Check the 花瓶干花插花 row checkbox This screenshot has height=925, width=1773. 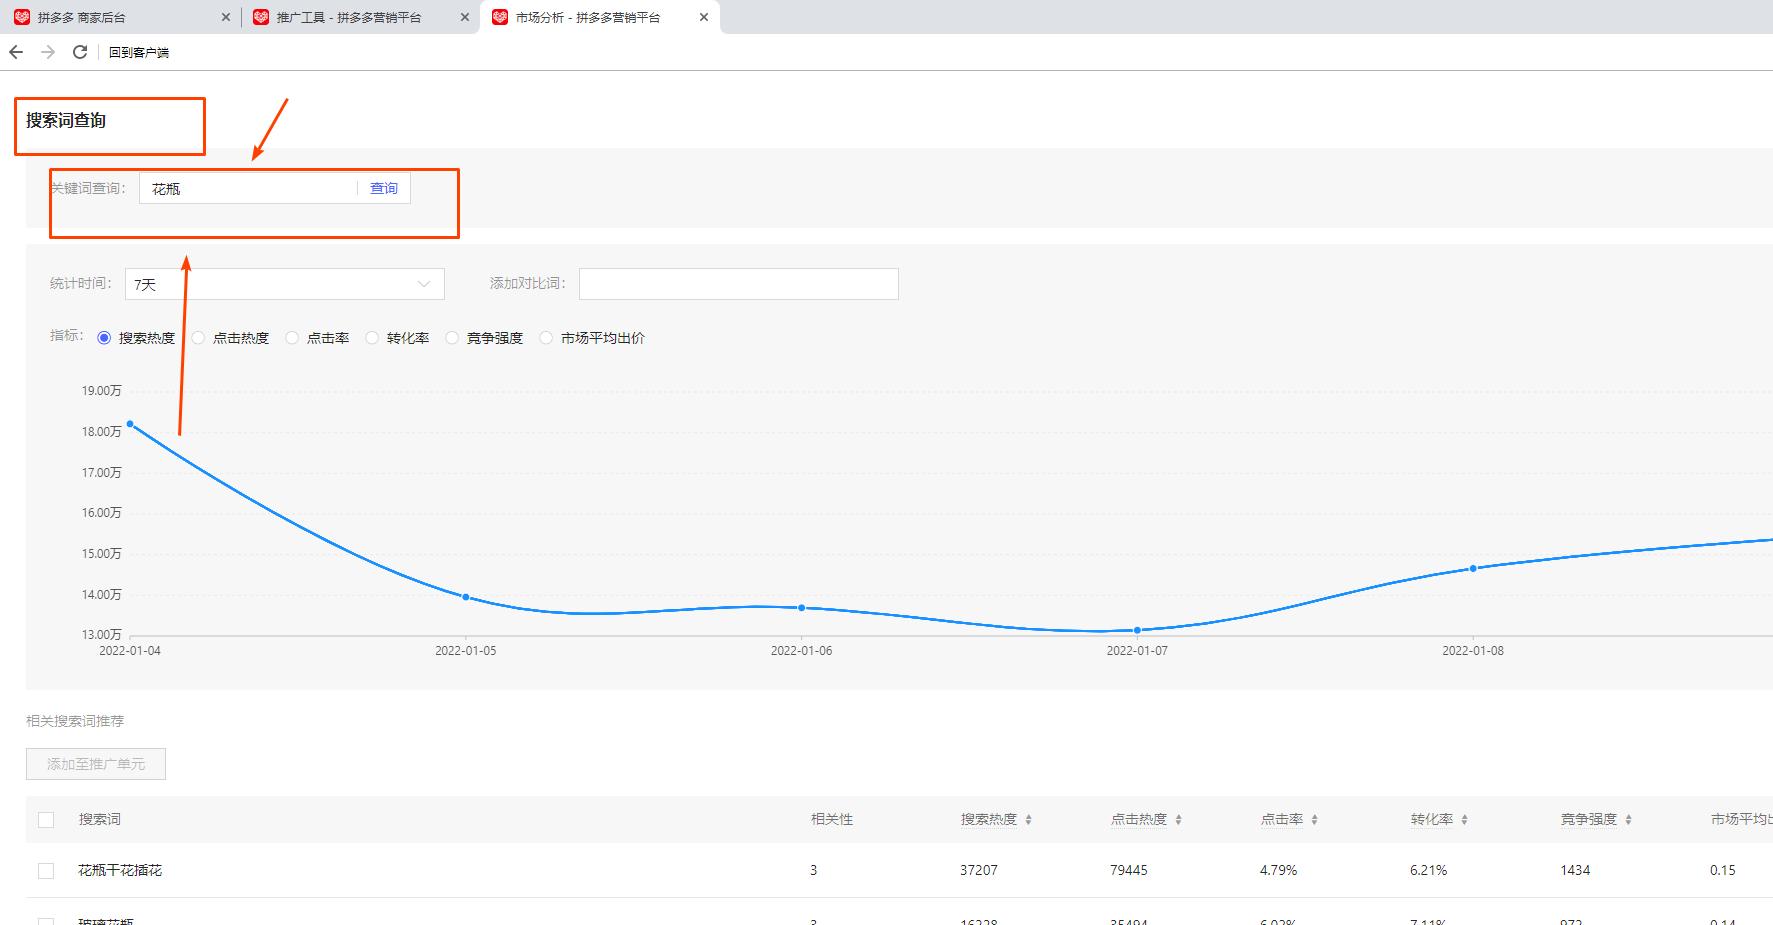pos(46,871)
